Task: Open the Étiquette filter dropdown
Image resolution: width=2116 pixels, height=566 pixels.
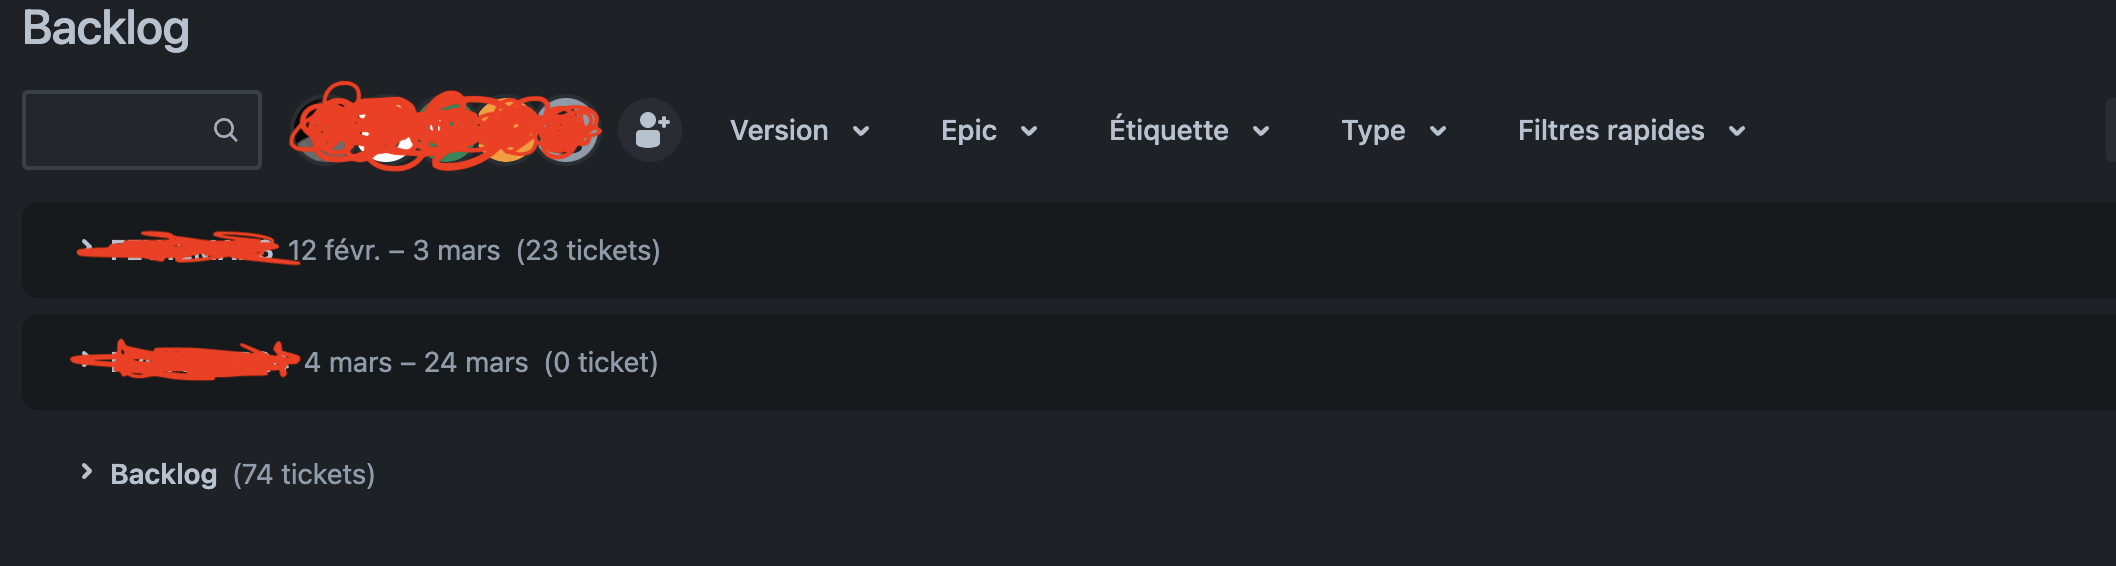Action: (1190, 130)
